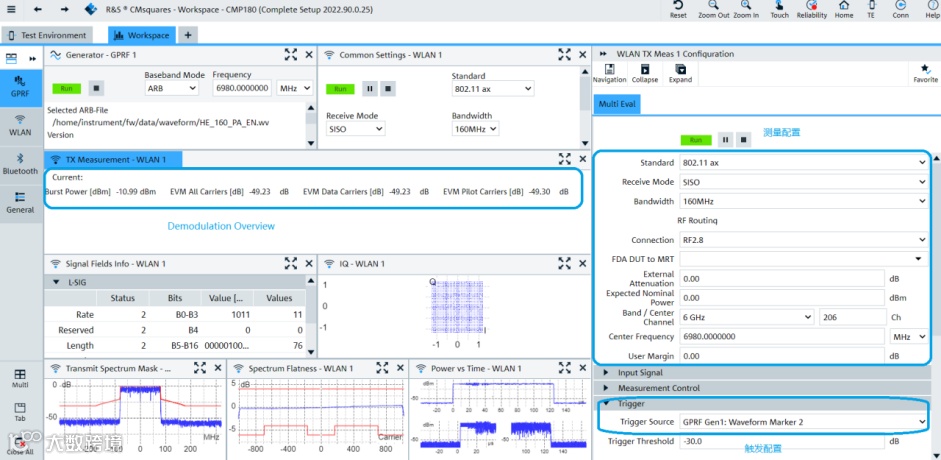Select the Multi Eval tab
The height and width of the screenshot is (460, 941).
pos(617,104)
